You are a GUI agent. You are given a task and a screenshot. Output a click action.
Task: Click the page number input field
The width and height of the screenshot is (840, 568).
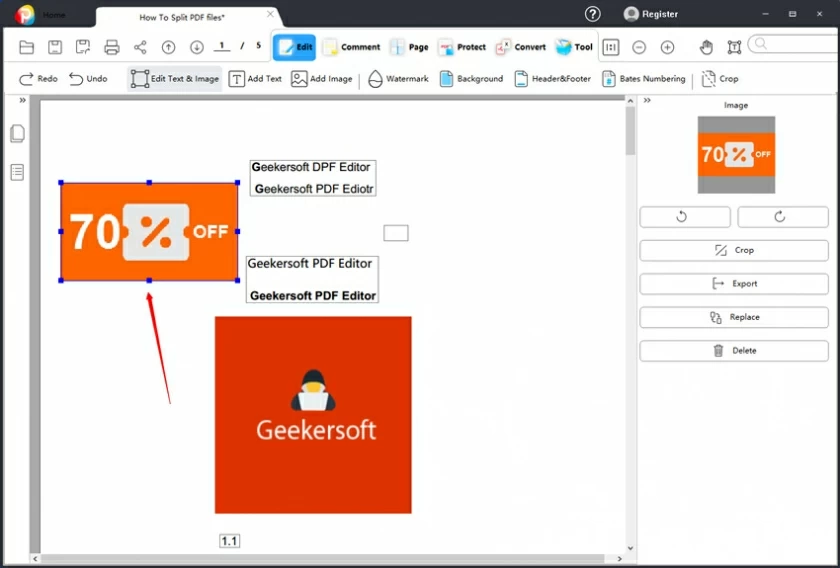click(x=222, y=46)
